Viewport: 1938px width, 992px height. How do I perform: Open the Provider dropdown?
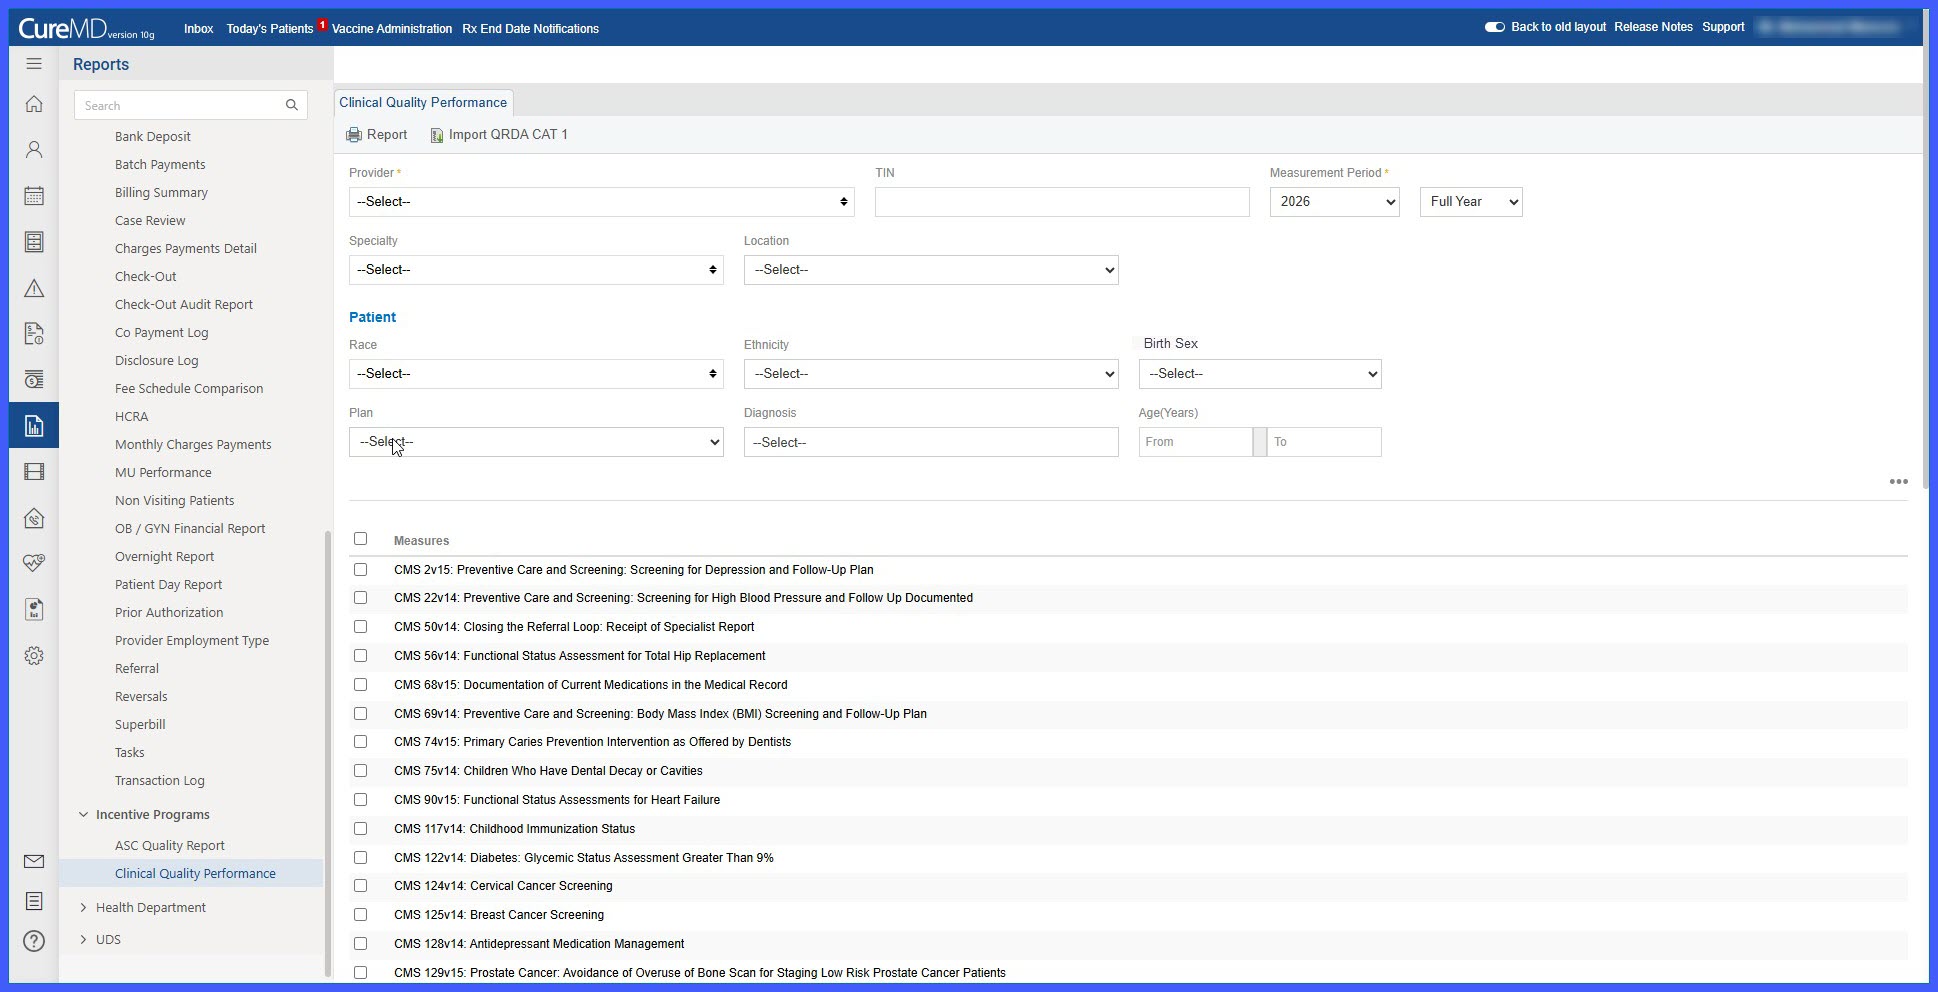(x=601, y=202)
